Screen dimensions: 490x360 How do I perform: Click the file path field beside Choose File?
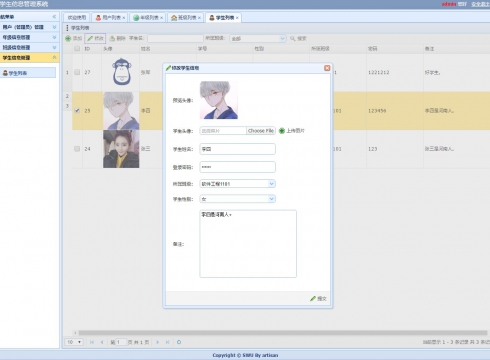tap(223, 131)
